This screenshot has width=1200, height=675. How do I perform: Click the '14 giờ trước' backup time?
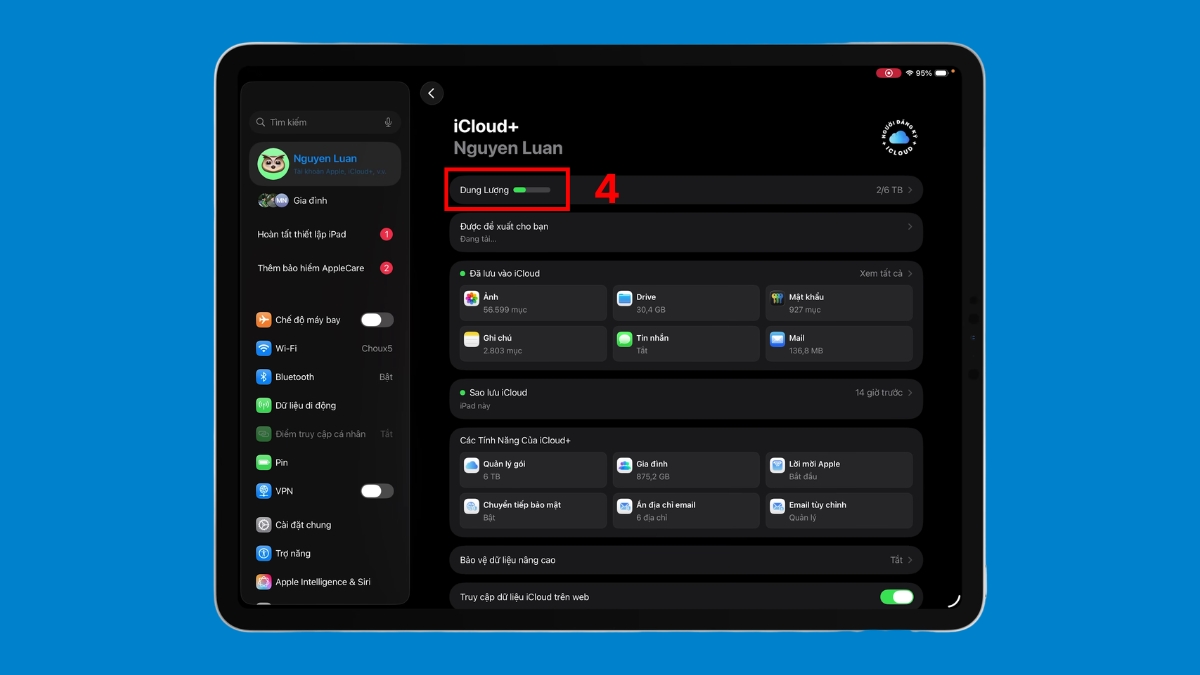[x=879, y=393]
